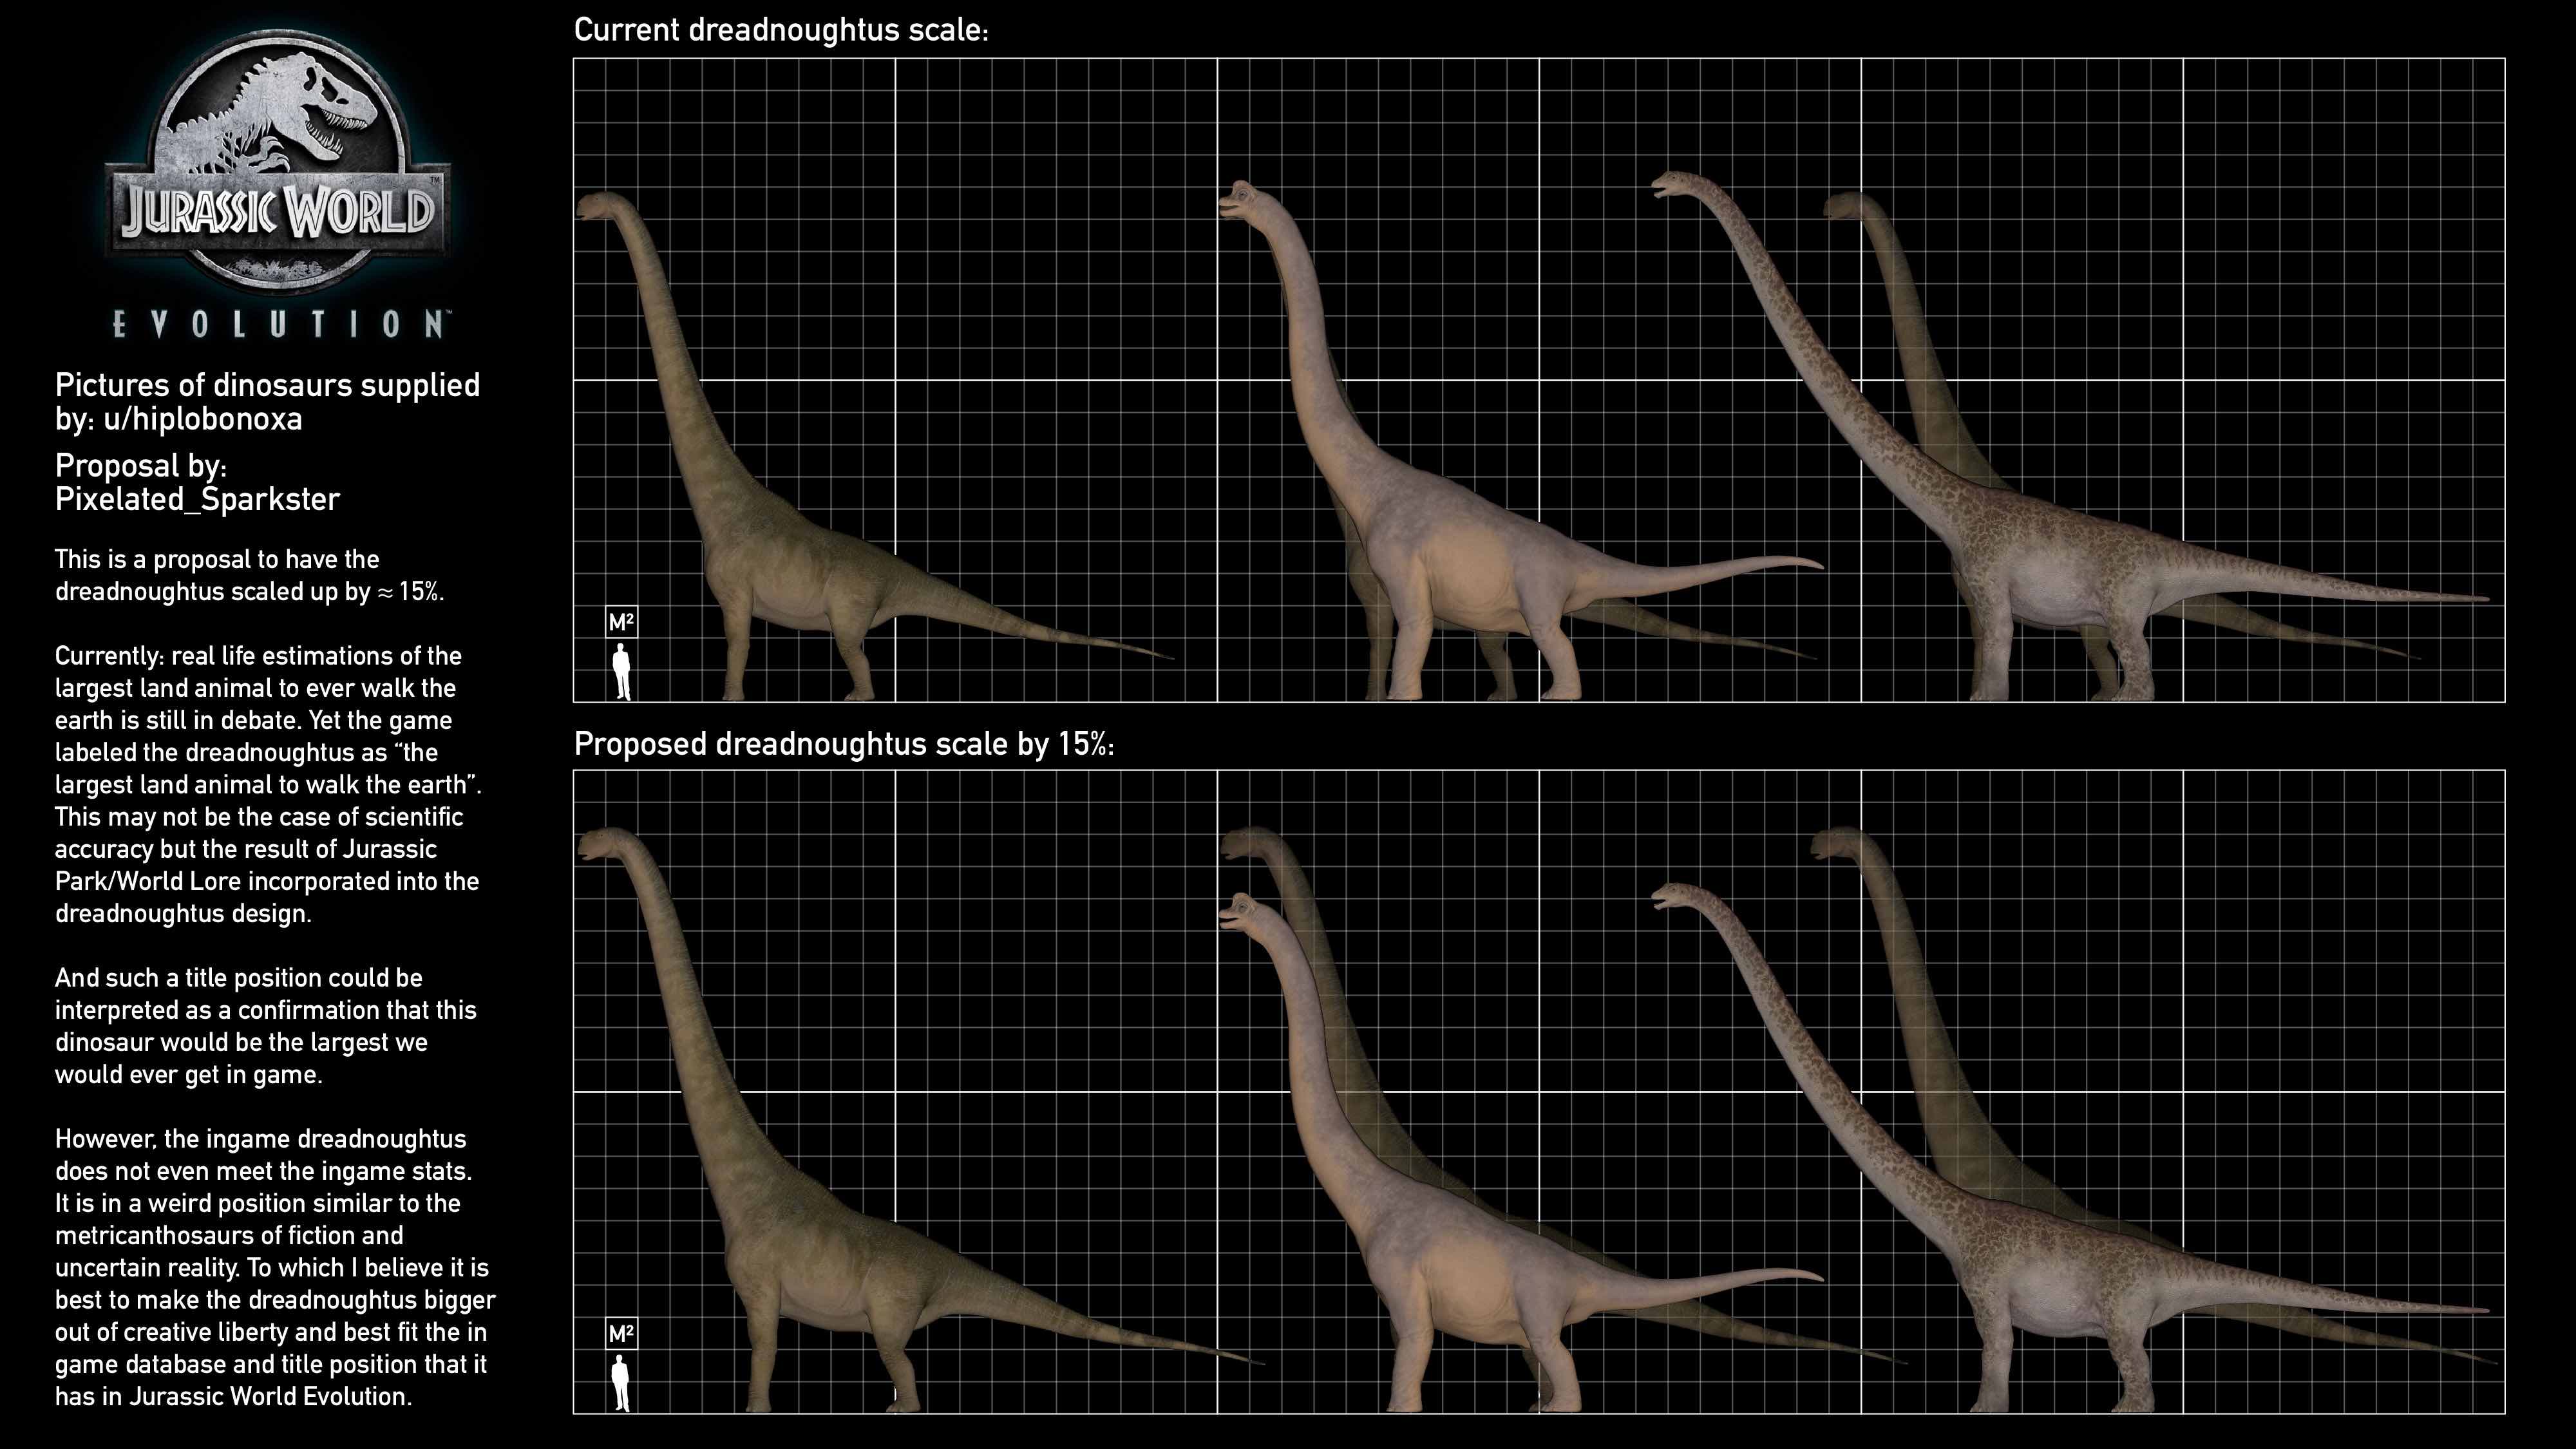Screen dimensions: 2576x1449
Task: Click the line 'has in Jurassic World Evolution.'
Action: [x=234, y=1397]
